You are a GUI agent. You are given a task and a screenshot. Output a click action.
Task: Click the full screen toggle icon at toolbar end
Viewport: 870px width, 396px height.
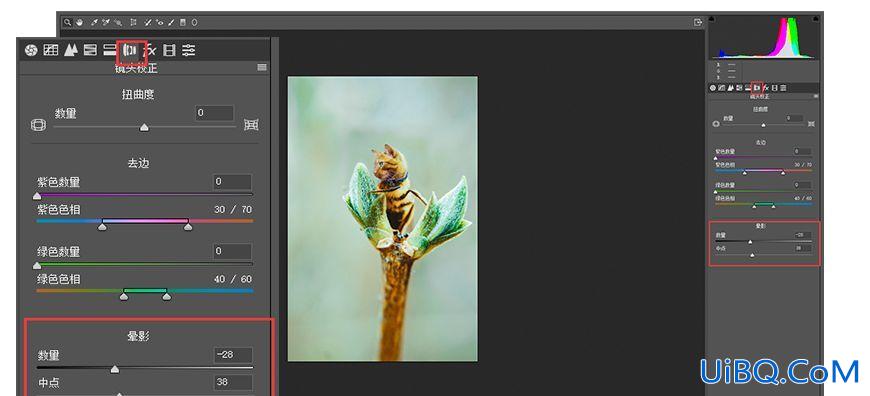click(x=698, y=23)
